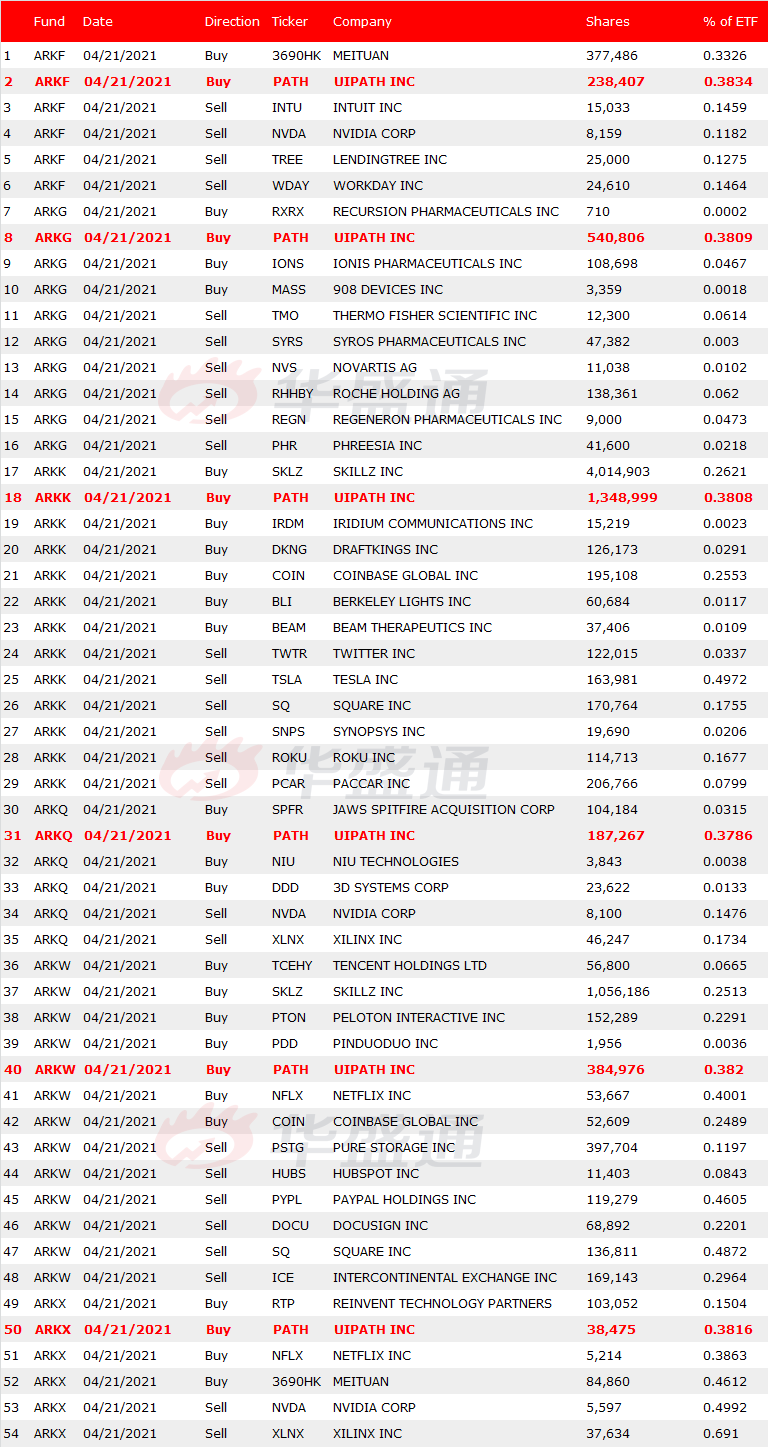Click the 8,100 shares value
Screen dimensions: 768x1447
604,913
